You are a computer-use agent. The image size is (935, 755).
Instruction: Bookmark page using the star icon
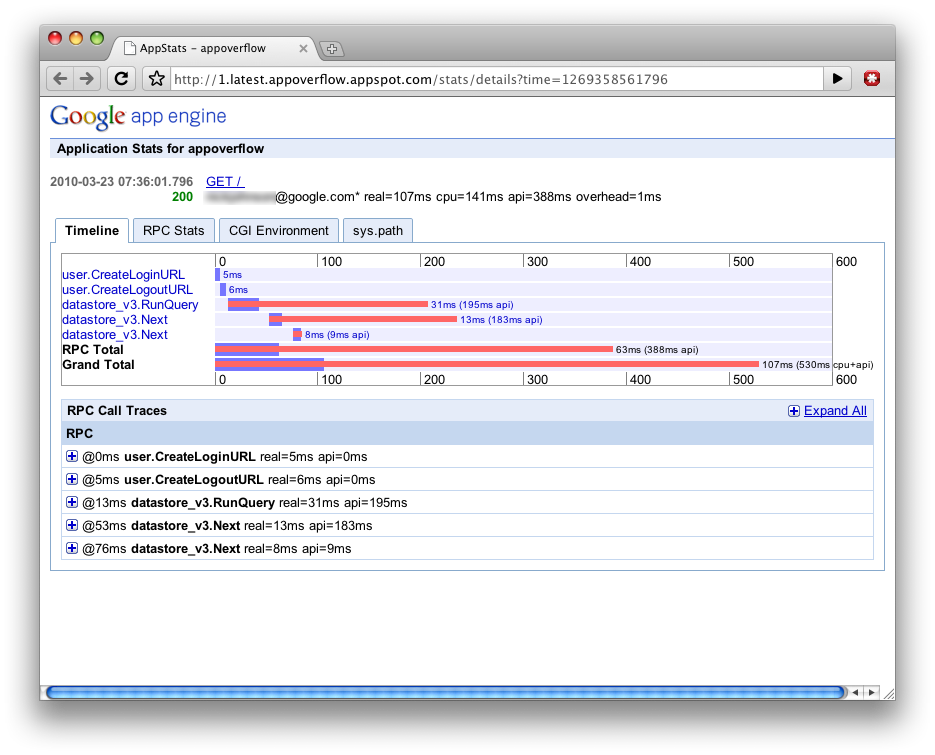tap(156, 79)
